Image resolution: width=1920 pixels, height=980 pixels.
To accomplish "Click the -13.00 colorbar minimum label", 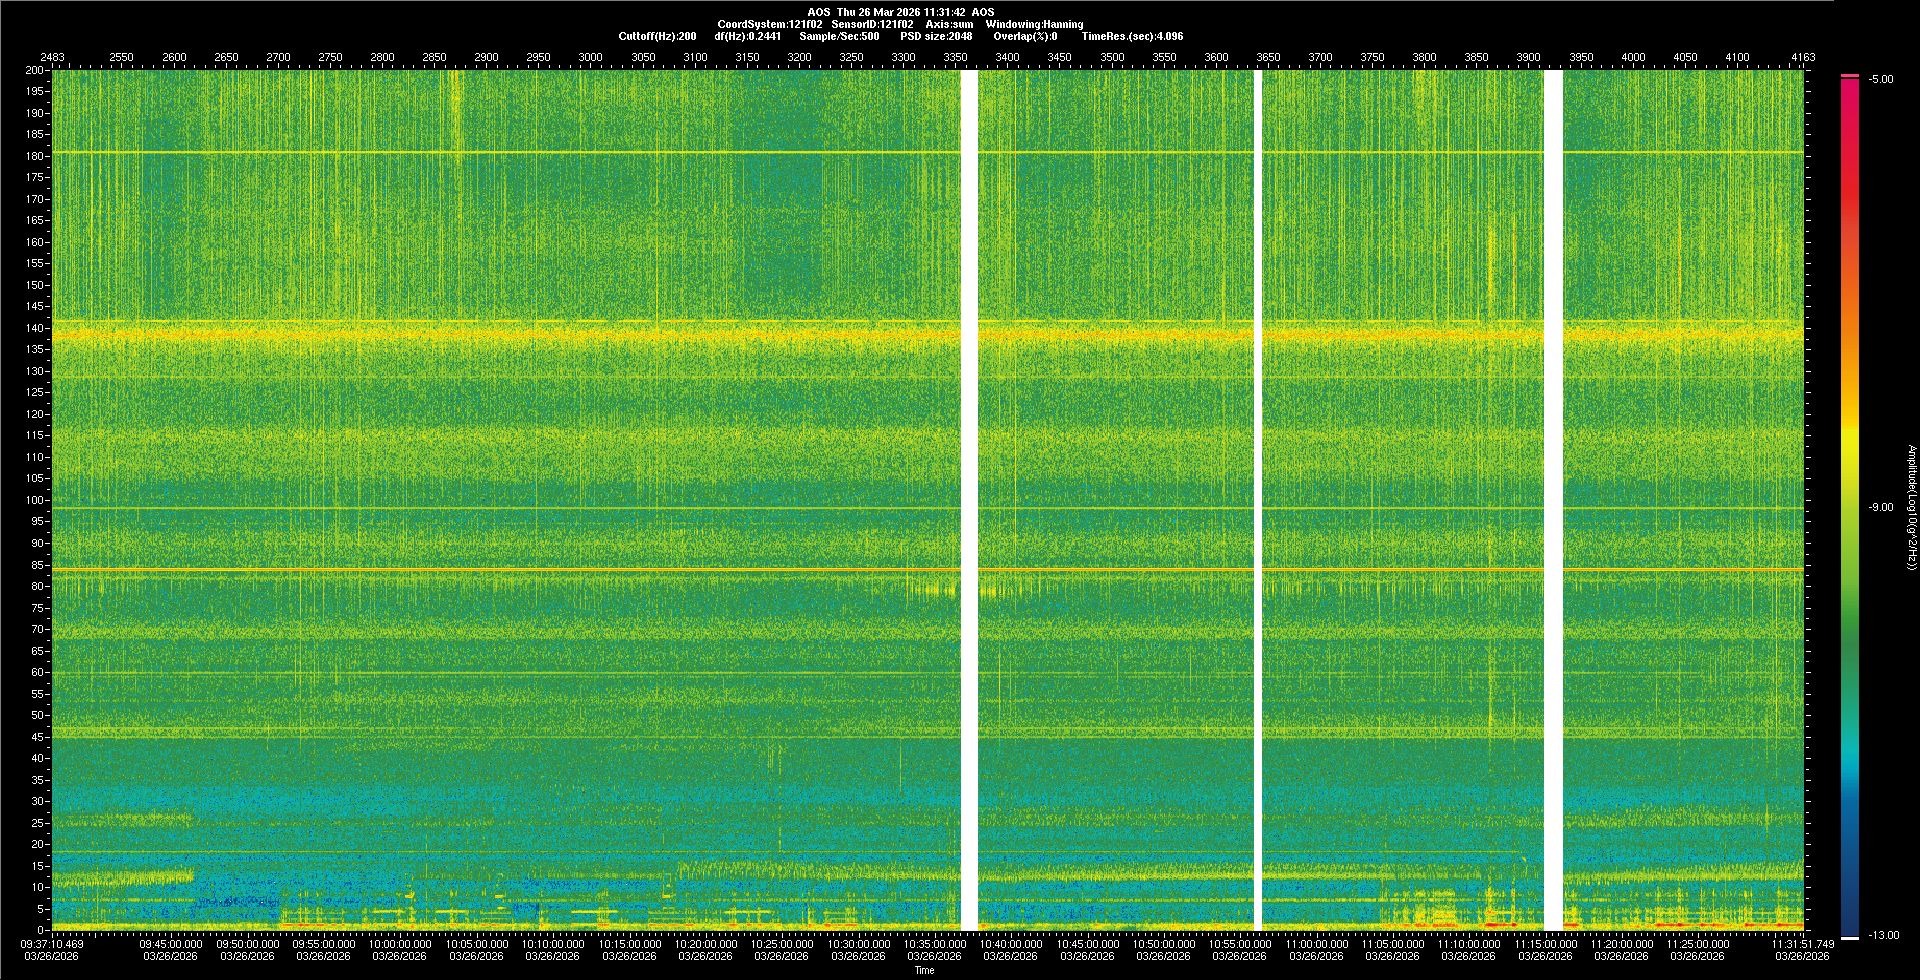I will (x=1883, y=935).
